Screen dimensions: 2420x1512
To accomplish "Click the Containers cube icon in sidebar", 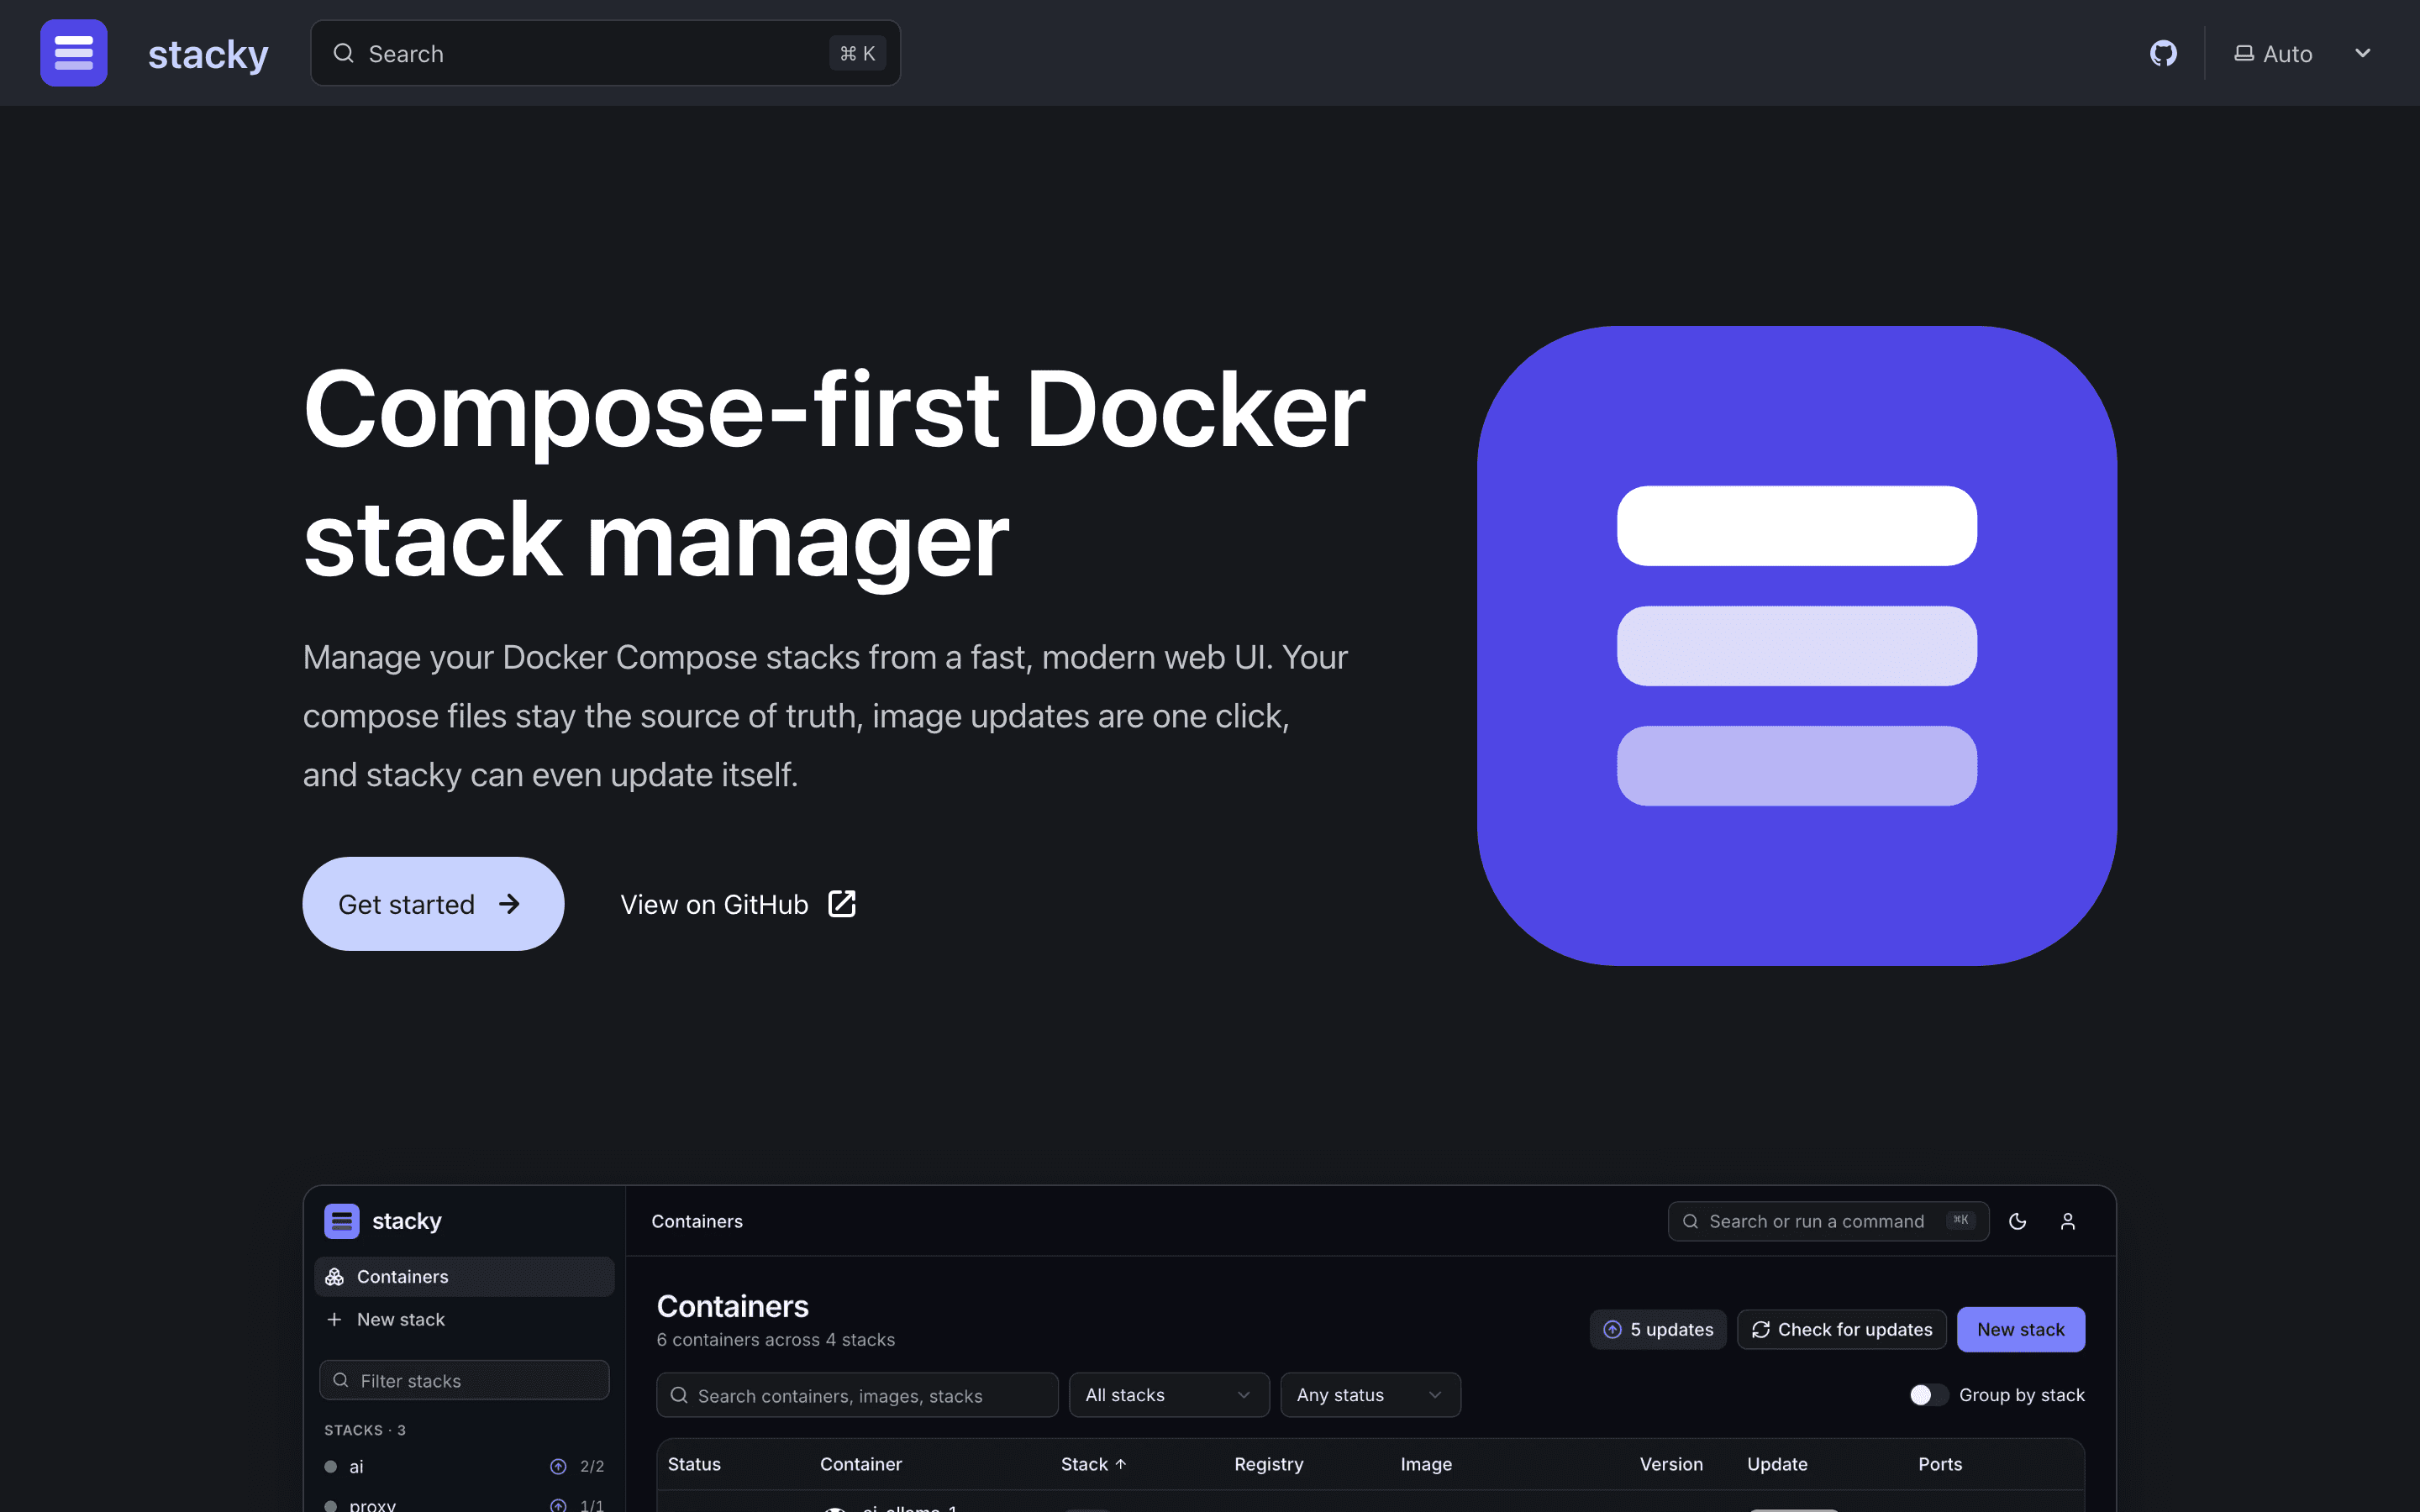I will pos(335,1277).
